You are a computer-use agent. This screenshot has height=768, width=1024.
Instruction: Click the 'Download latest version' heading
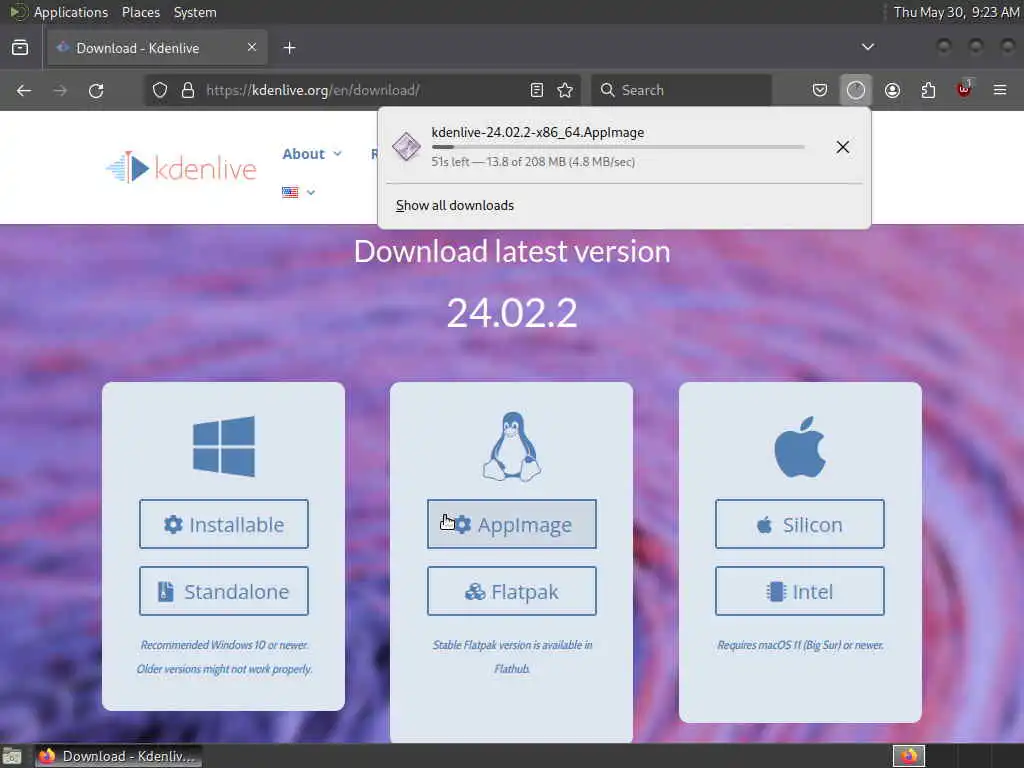click(512, 251)
